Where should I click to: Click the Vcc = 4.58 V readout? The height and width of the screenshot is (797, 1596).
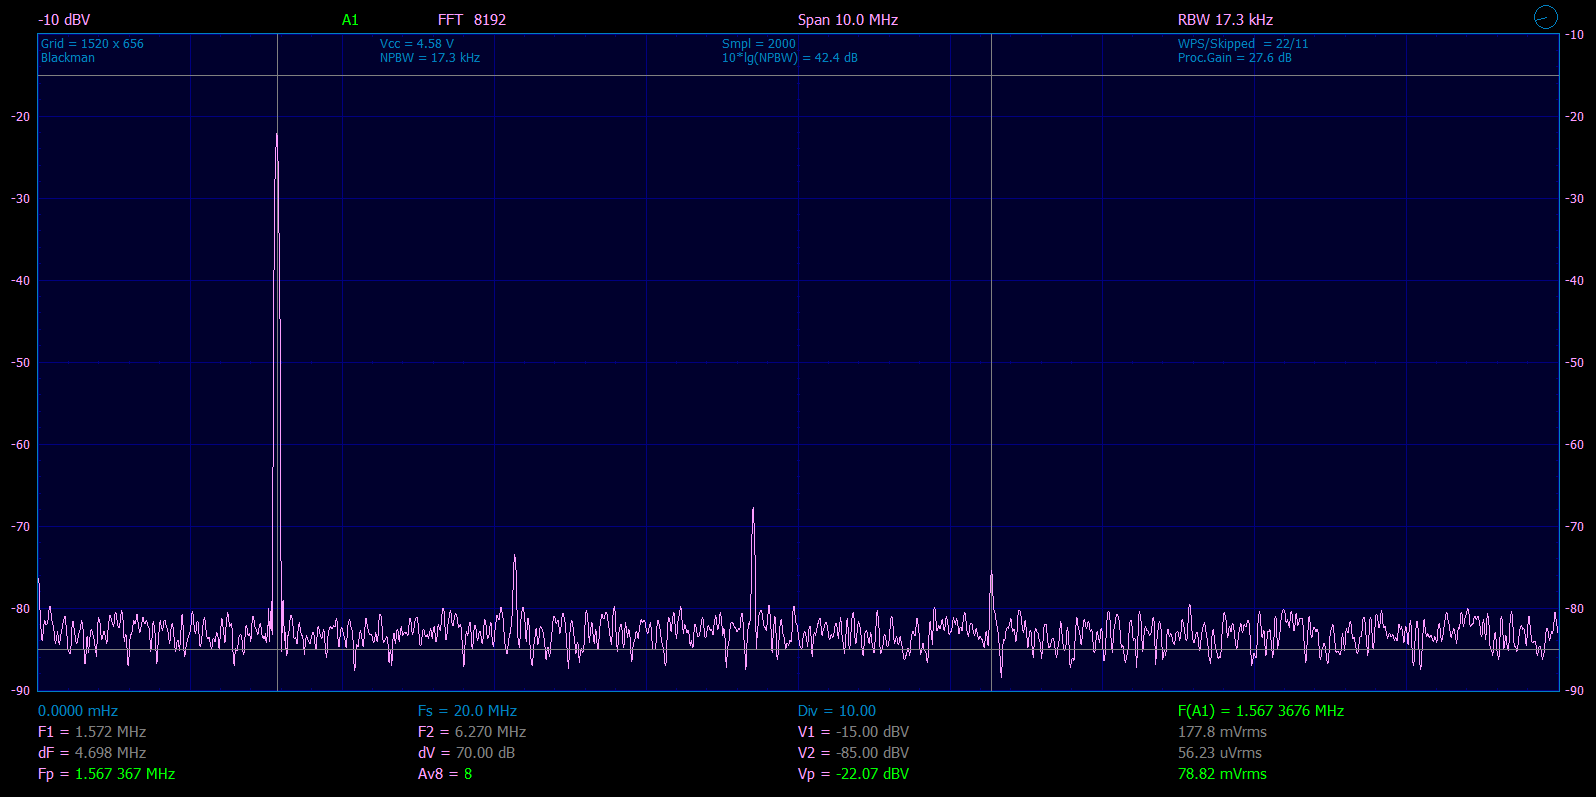(x=417, y=44)
